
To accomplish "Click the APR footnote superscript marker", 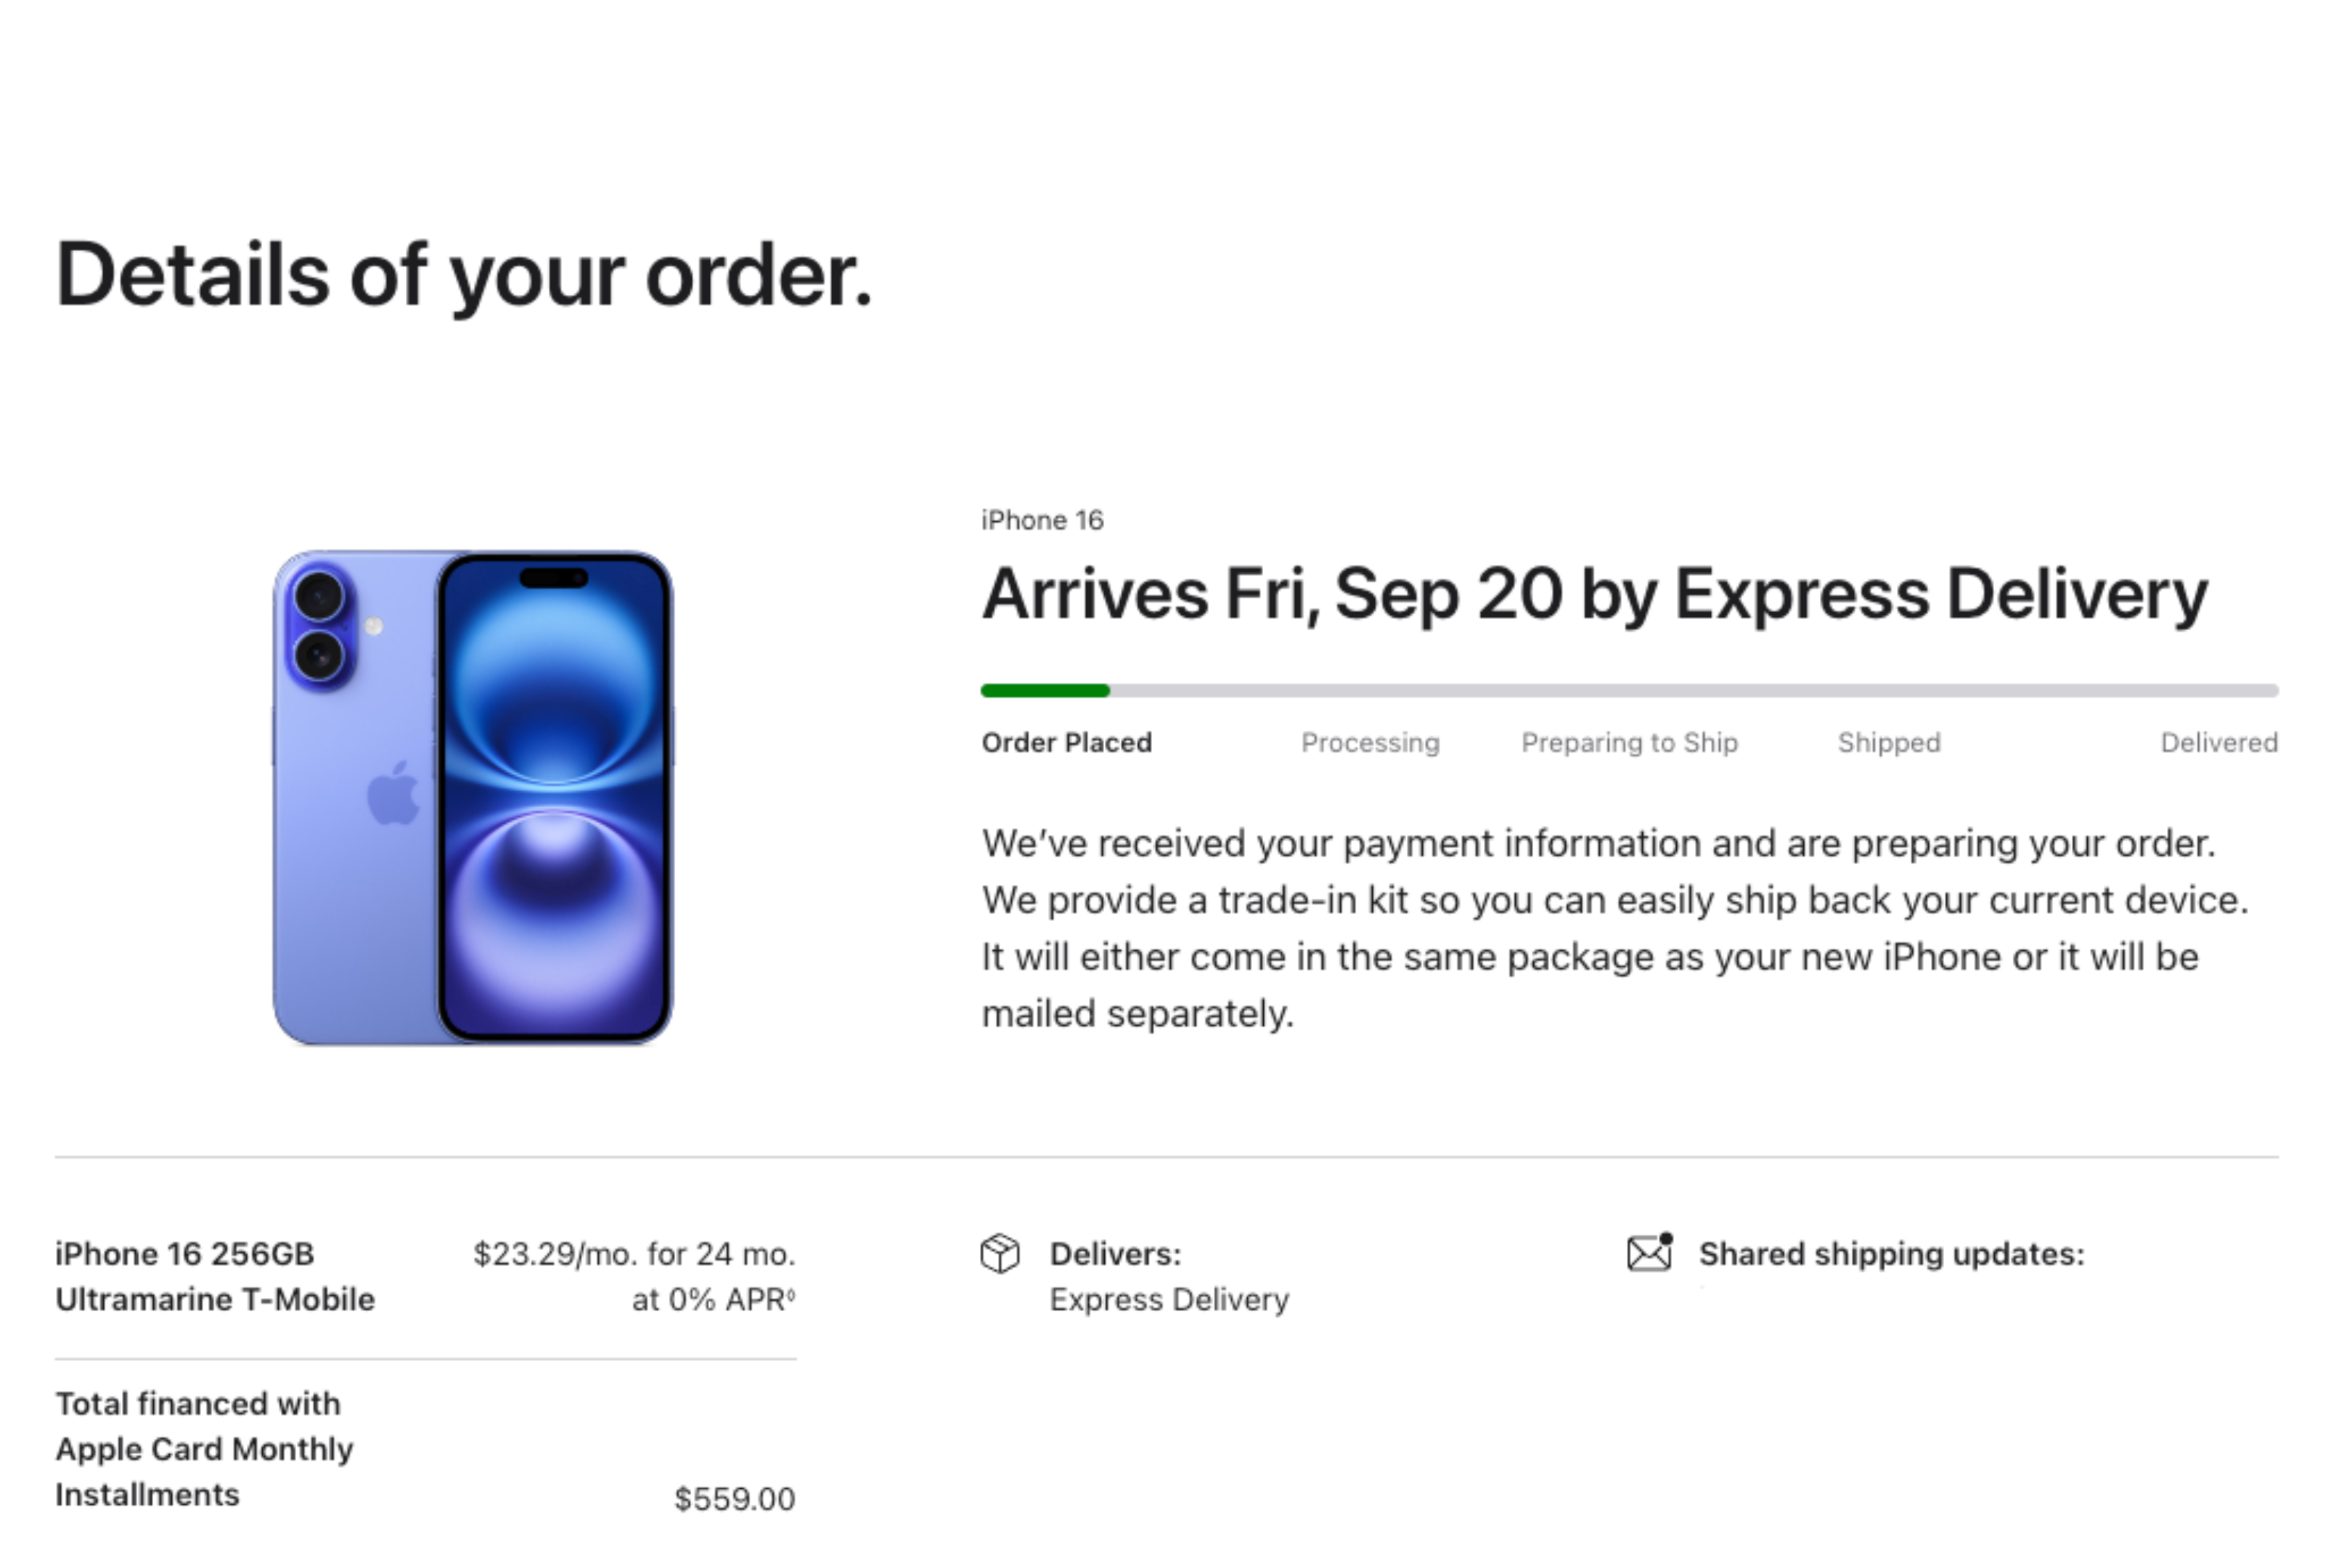I will 791,1294.
